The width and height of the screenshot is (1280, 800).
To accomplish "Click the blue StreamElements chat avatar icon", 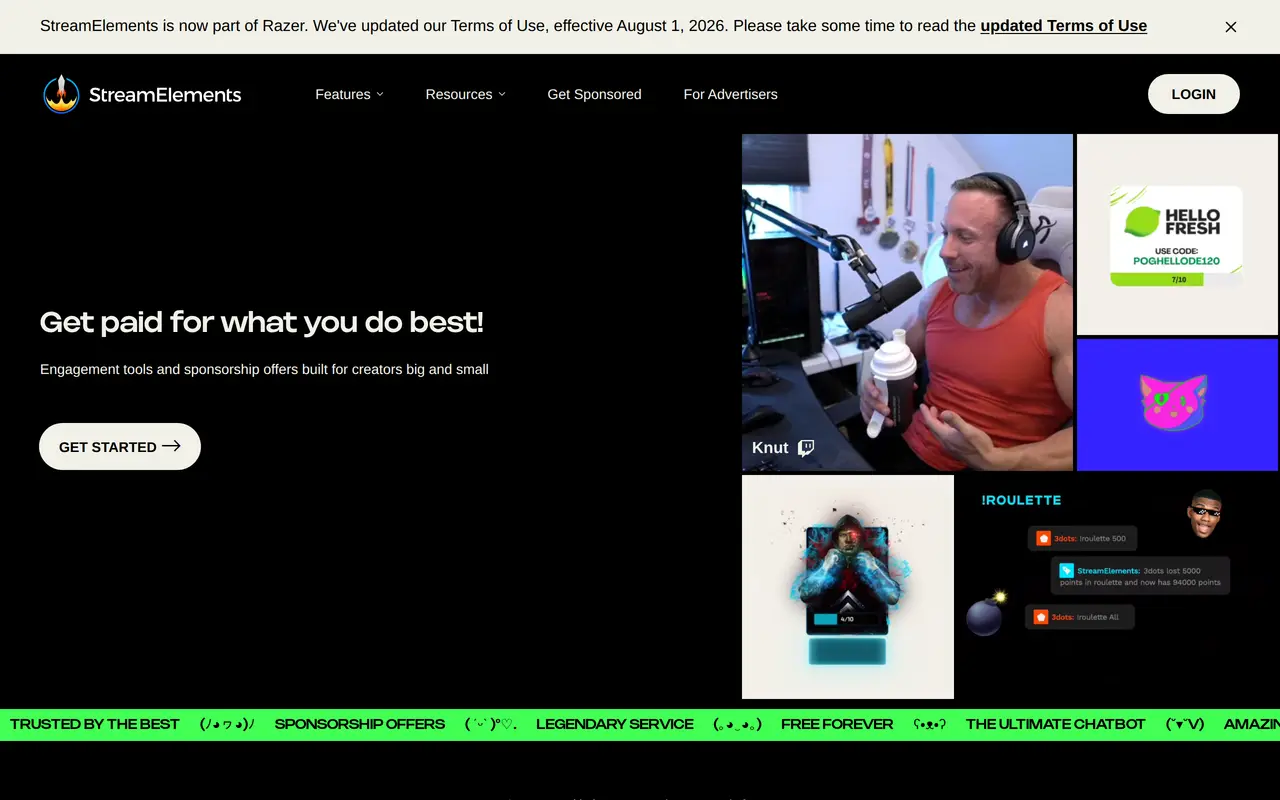I will [x=1066, y=570].
